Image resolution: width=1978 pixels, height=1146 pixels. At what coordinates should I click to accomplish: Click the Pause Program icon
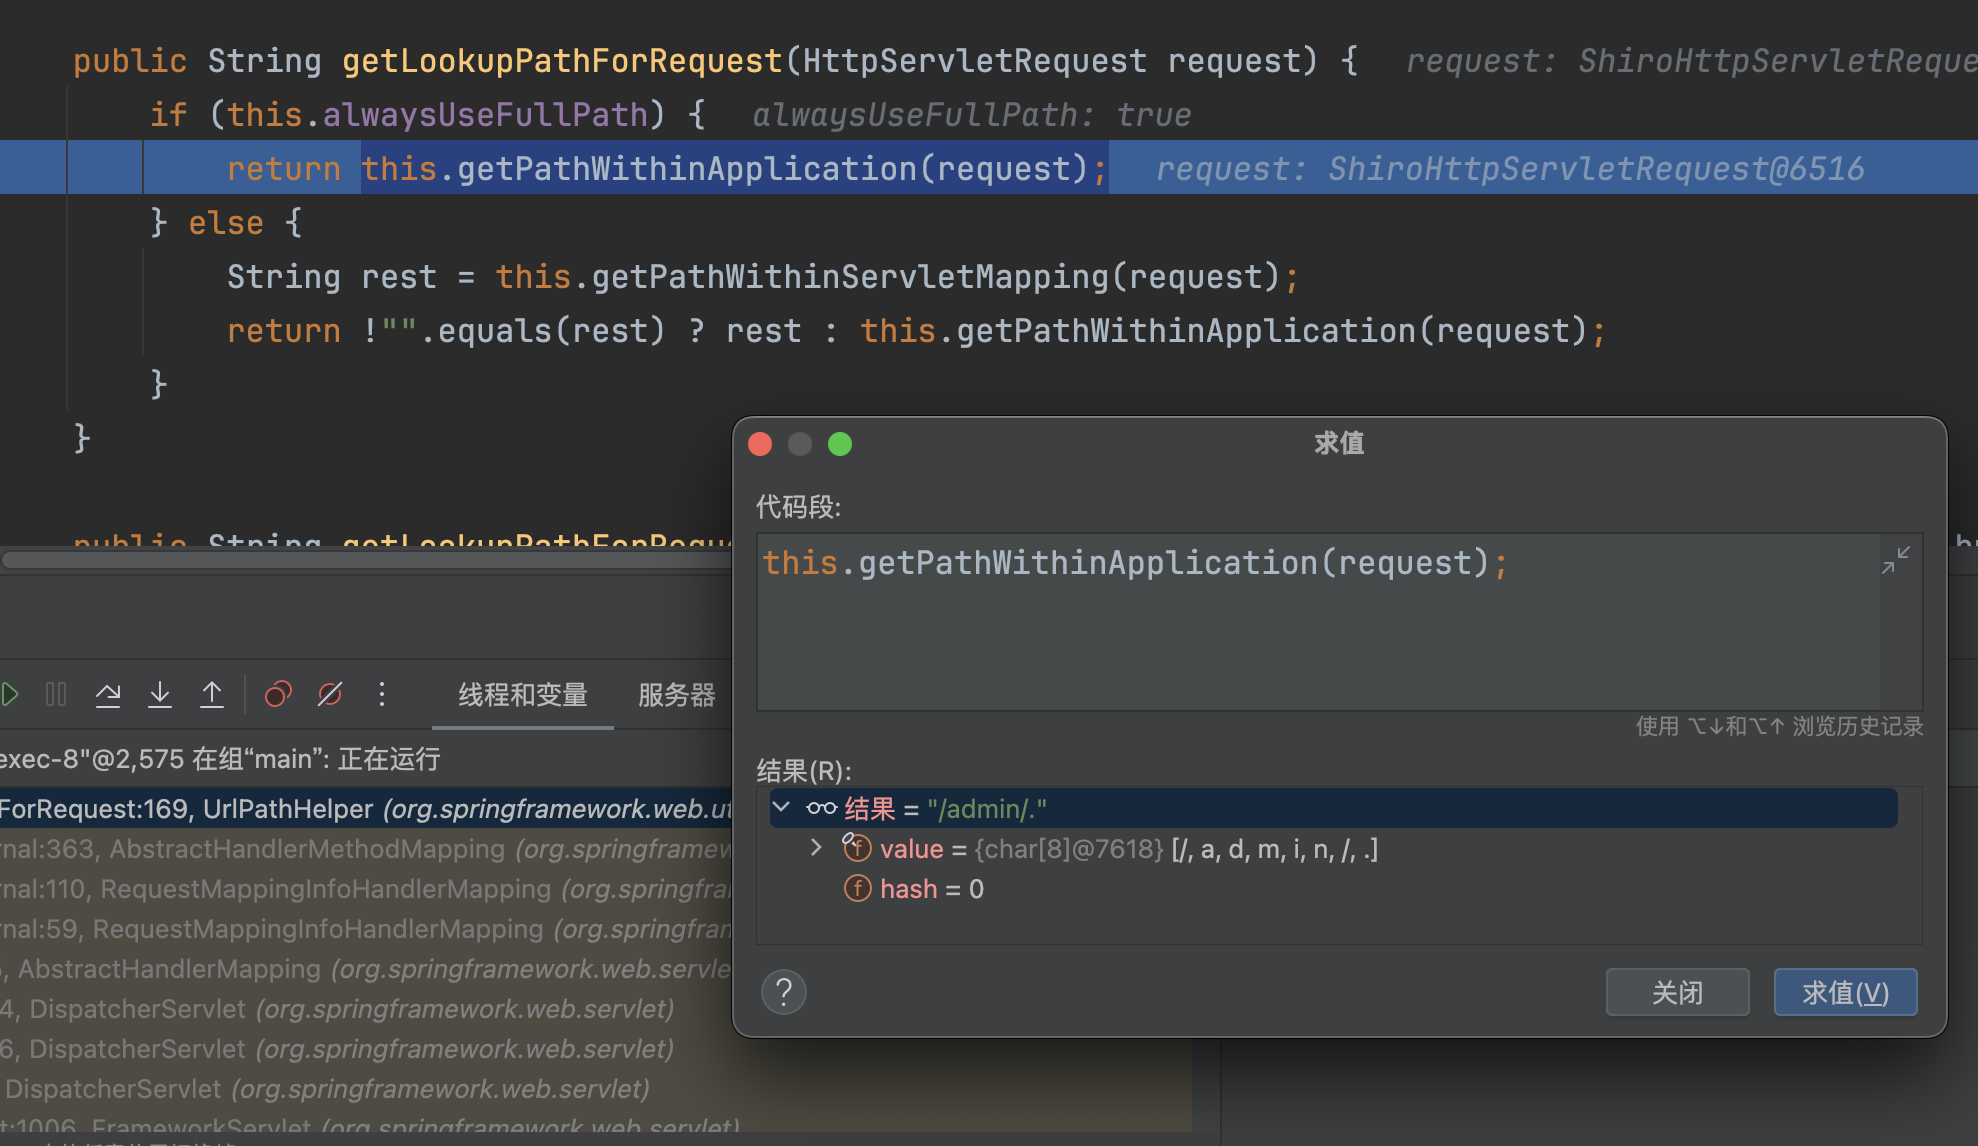coord(56,694)
